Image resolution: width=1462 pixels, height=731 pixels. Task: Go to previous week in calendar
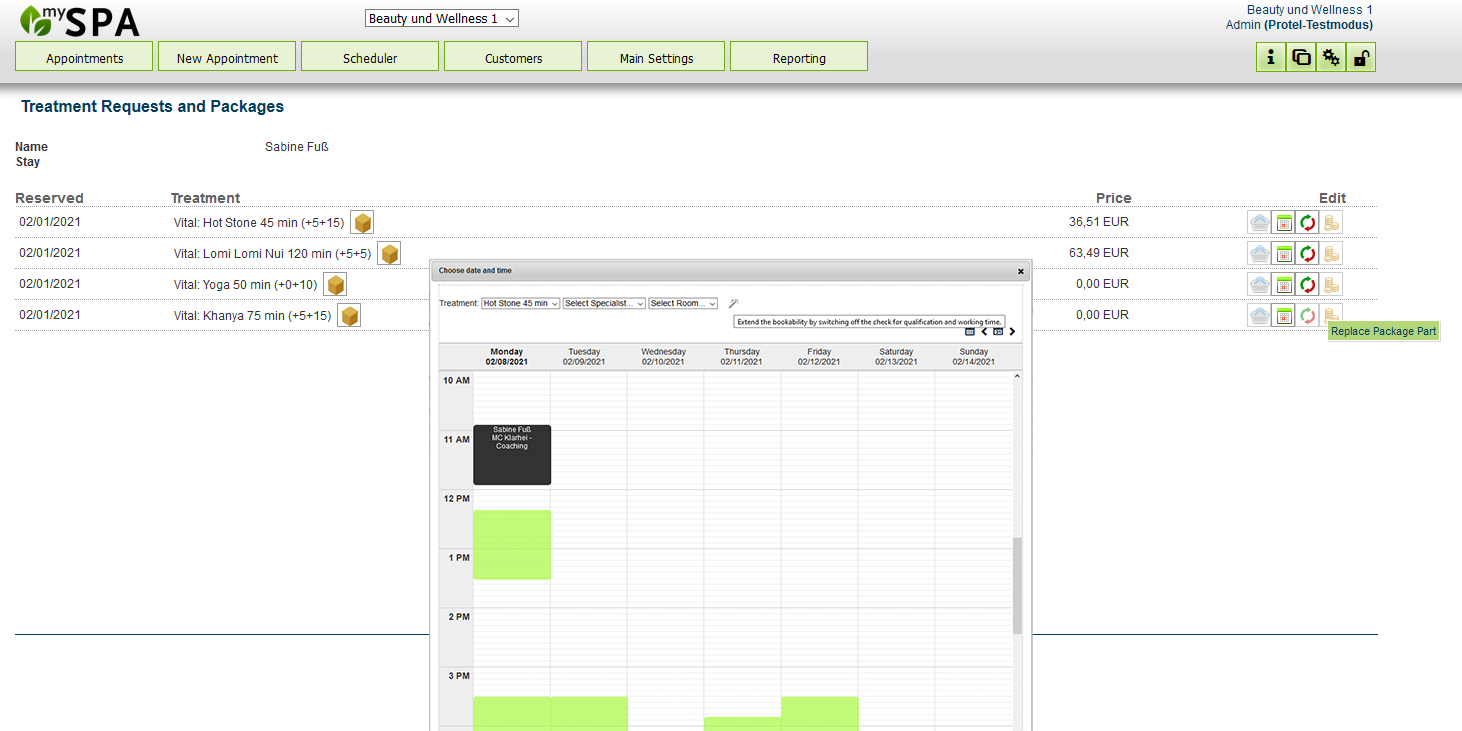(984, 331)
